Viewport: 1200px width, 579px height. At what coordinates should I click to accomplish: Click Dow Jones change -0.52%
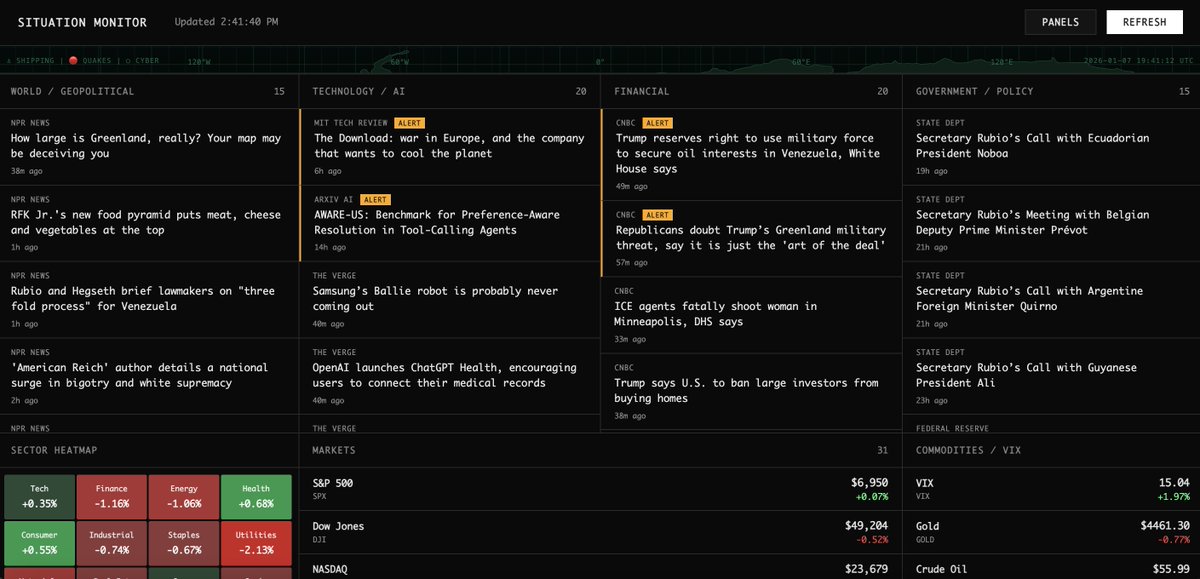pos(872,540)
